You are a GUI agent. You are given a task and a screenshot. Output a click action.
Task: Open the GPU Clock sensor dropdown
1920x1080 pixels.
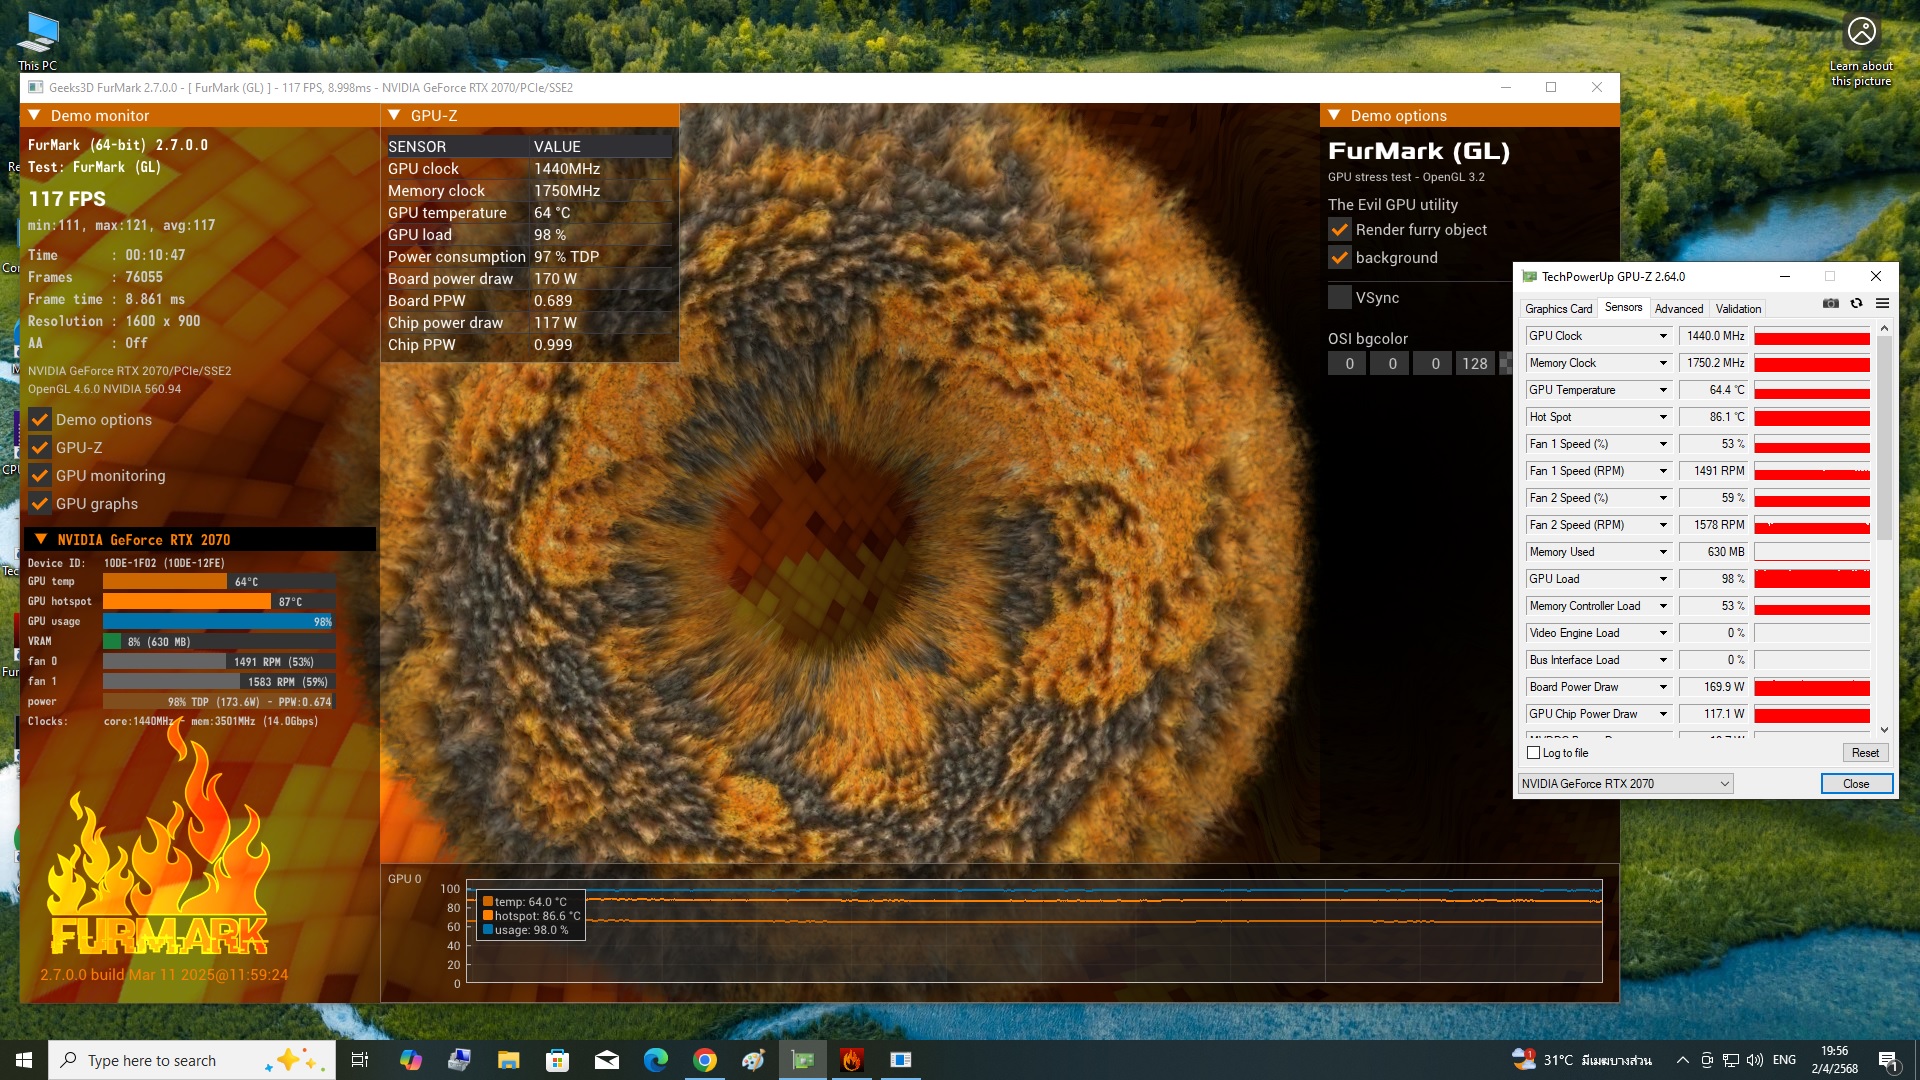tap(1663, 336)
